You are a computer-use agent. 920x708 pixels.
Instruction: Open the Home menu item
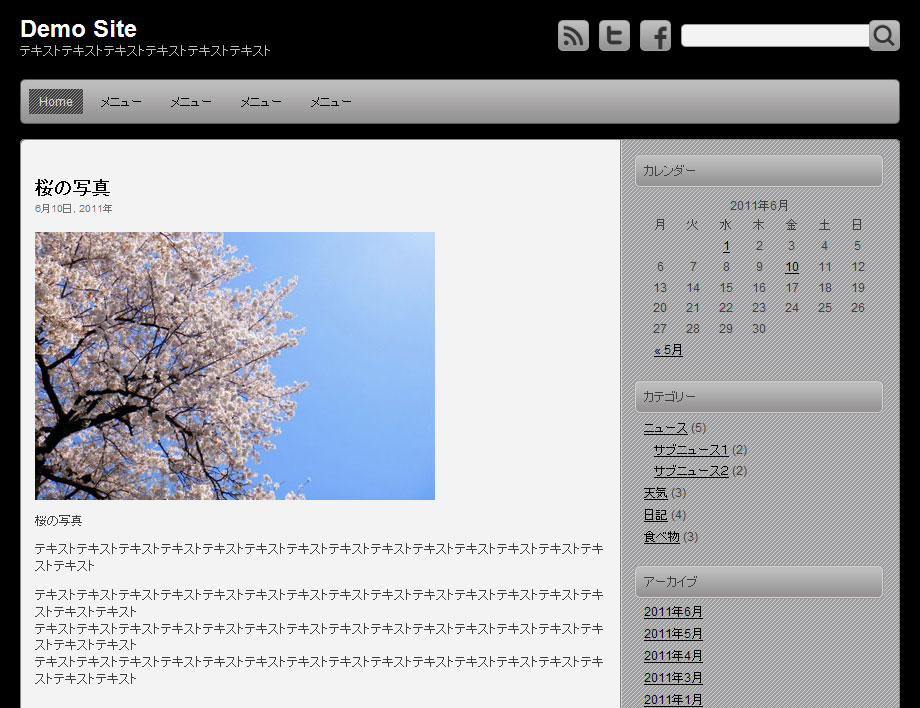click(x=56, y=101)
